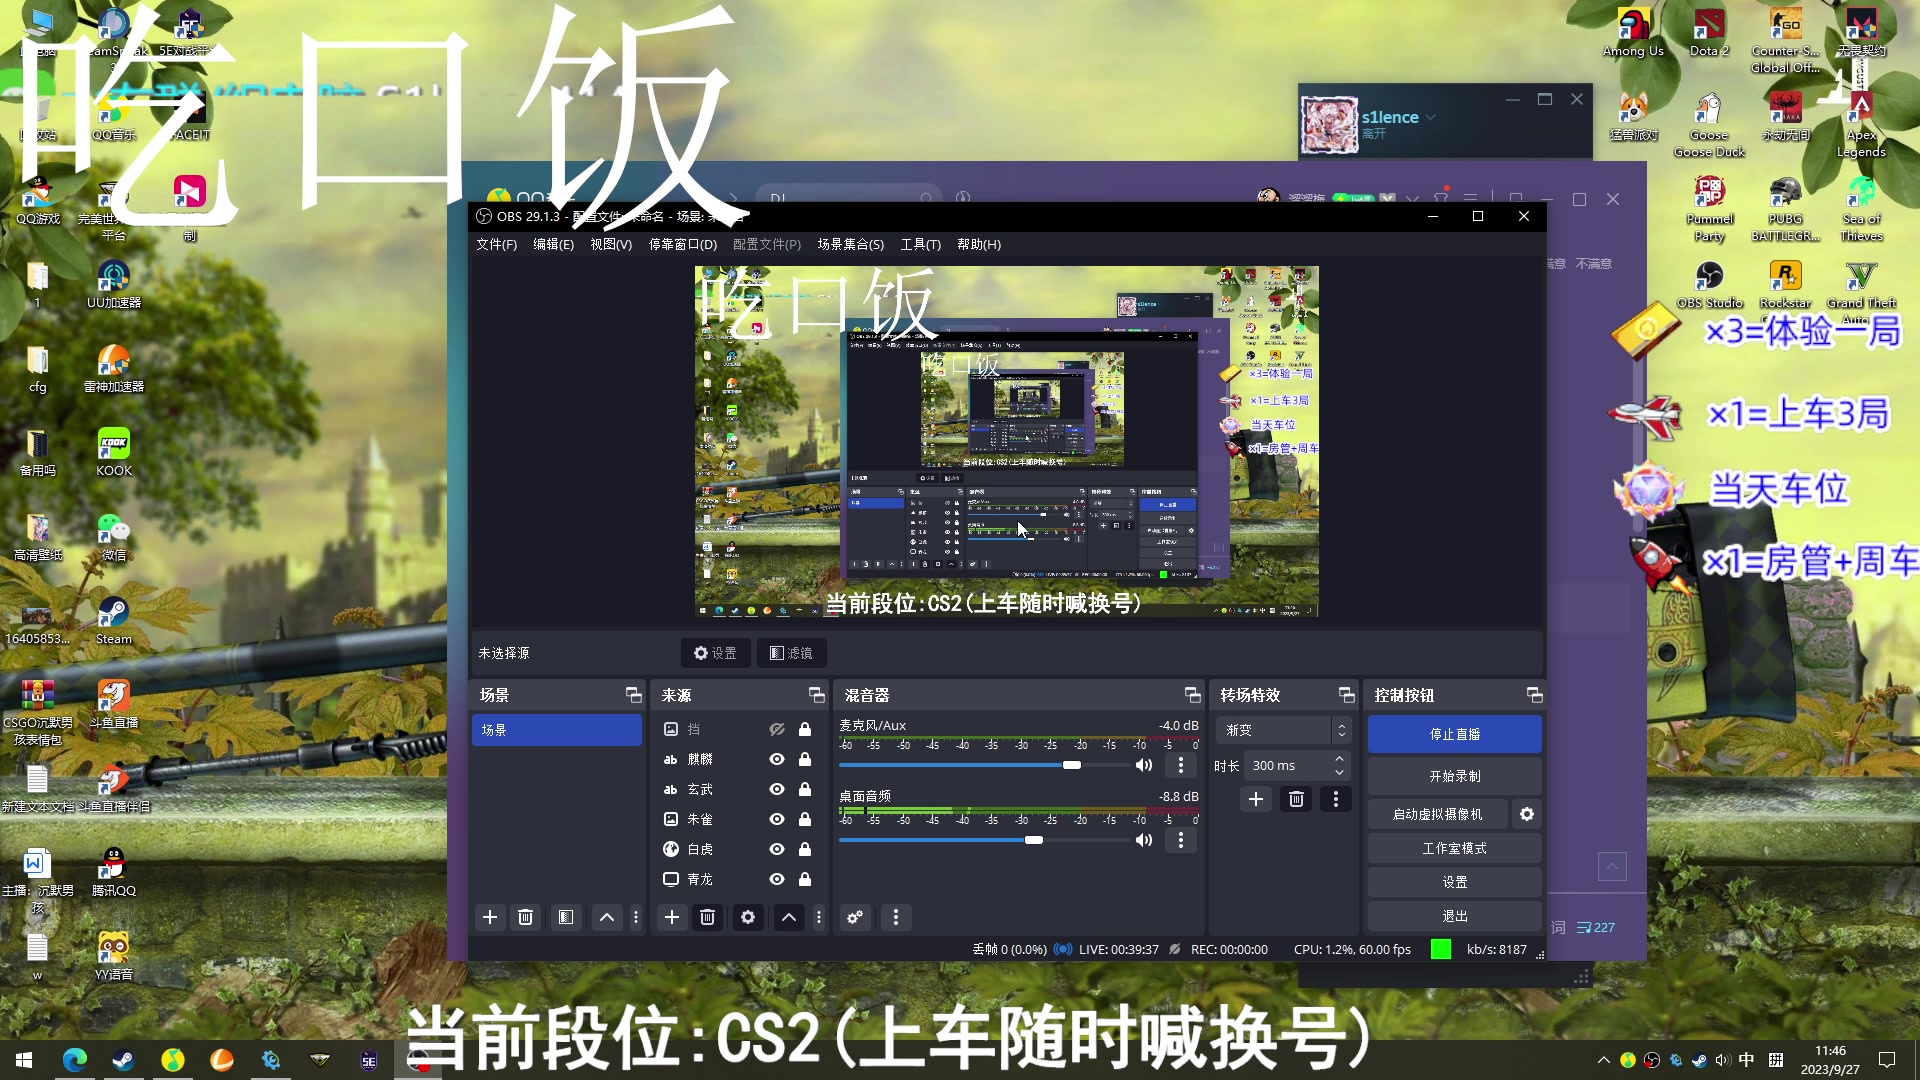Open the 停靠窗口(D) menu
The height and width of the screenshot is (1080, 1920).
683,244
